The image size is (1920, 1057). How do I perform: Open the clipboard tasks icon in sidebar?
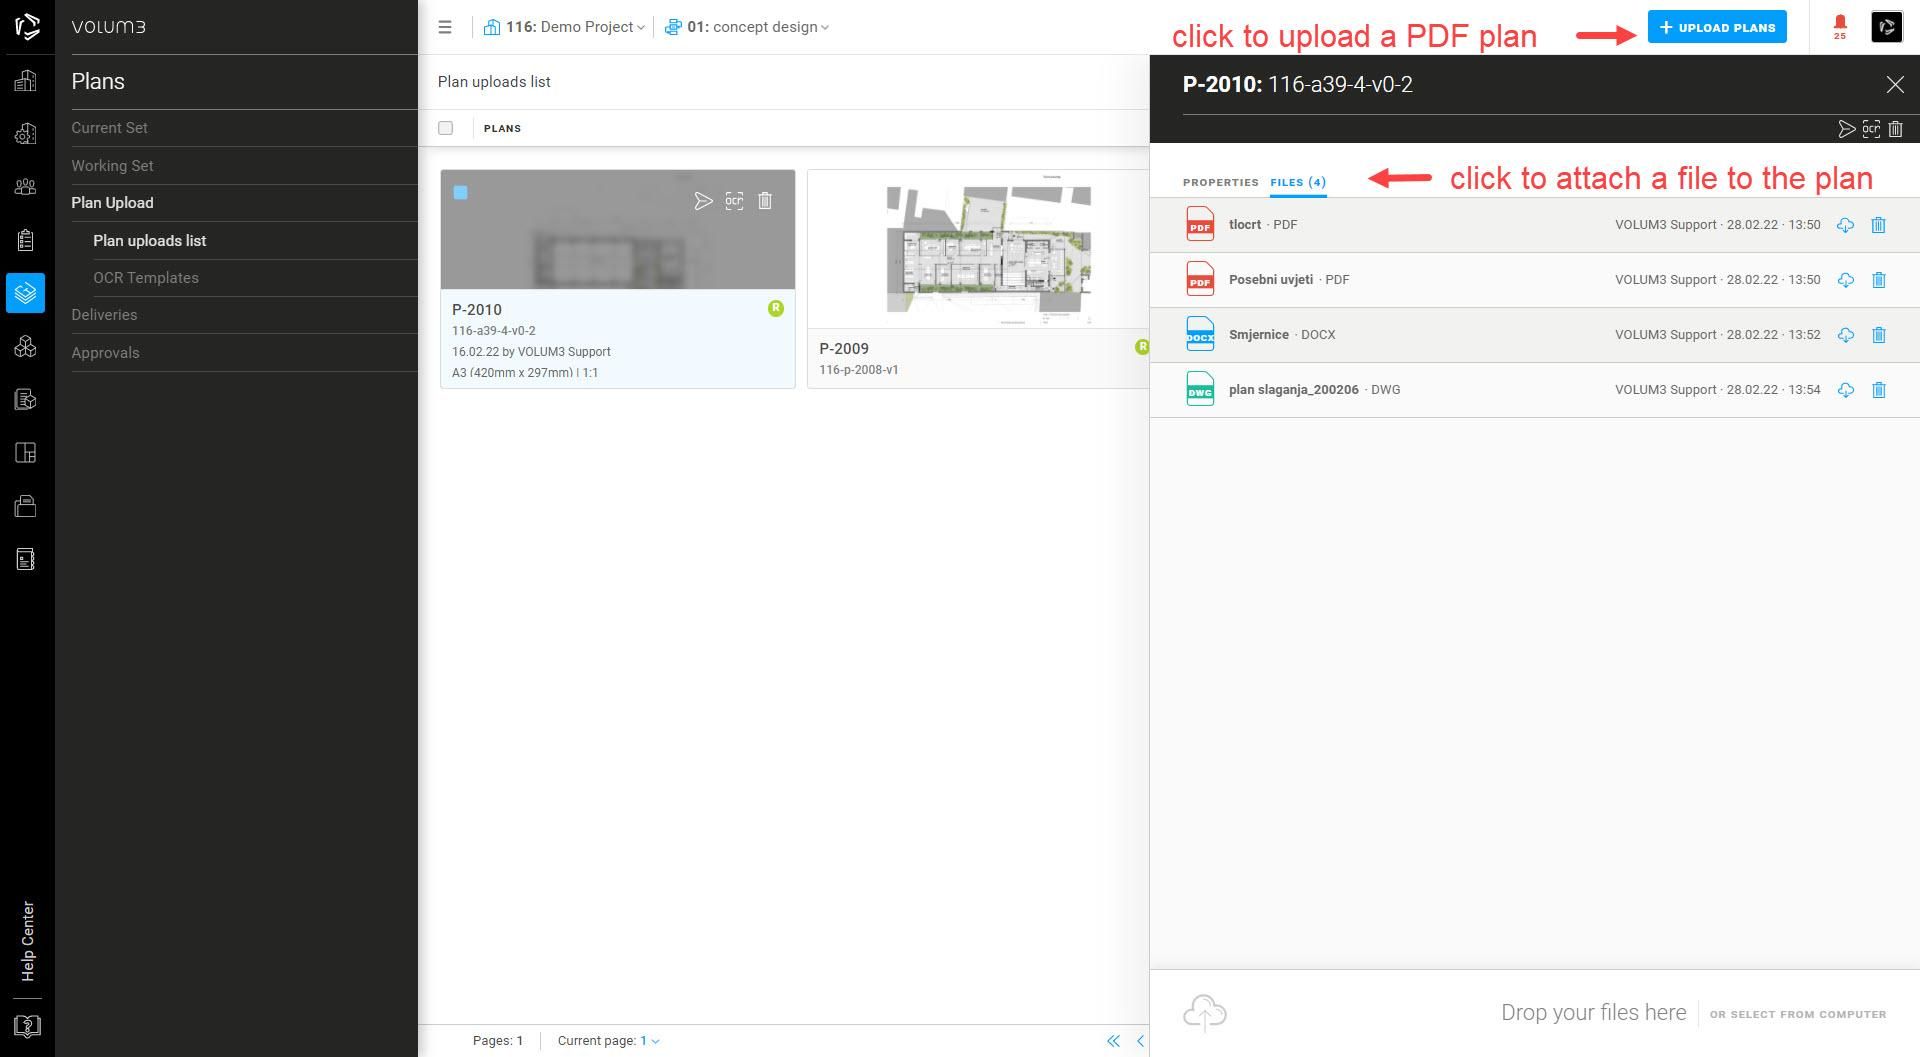26,240
